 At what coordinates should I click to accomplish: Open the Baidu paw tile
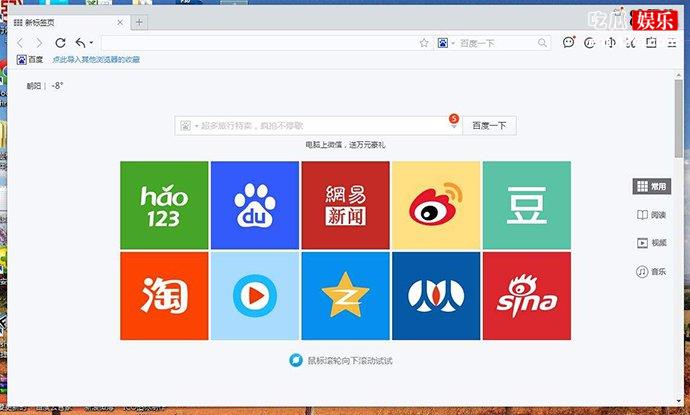[x=255, y=205]
